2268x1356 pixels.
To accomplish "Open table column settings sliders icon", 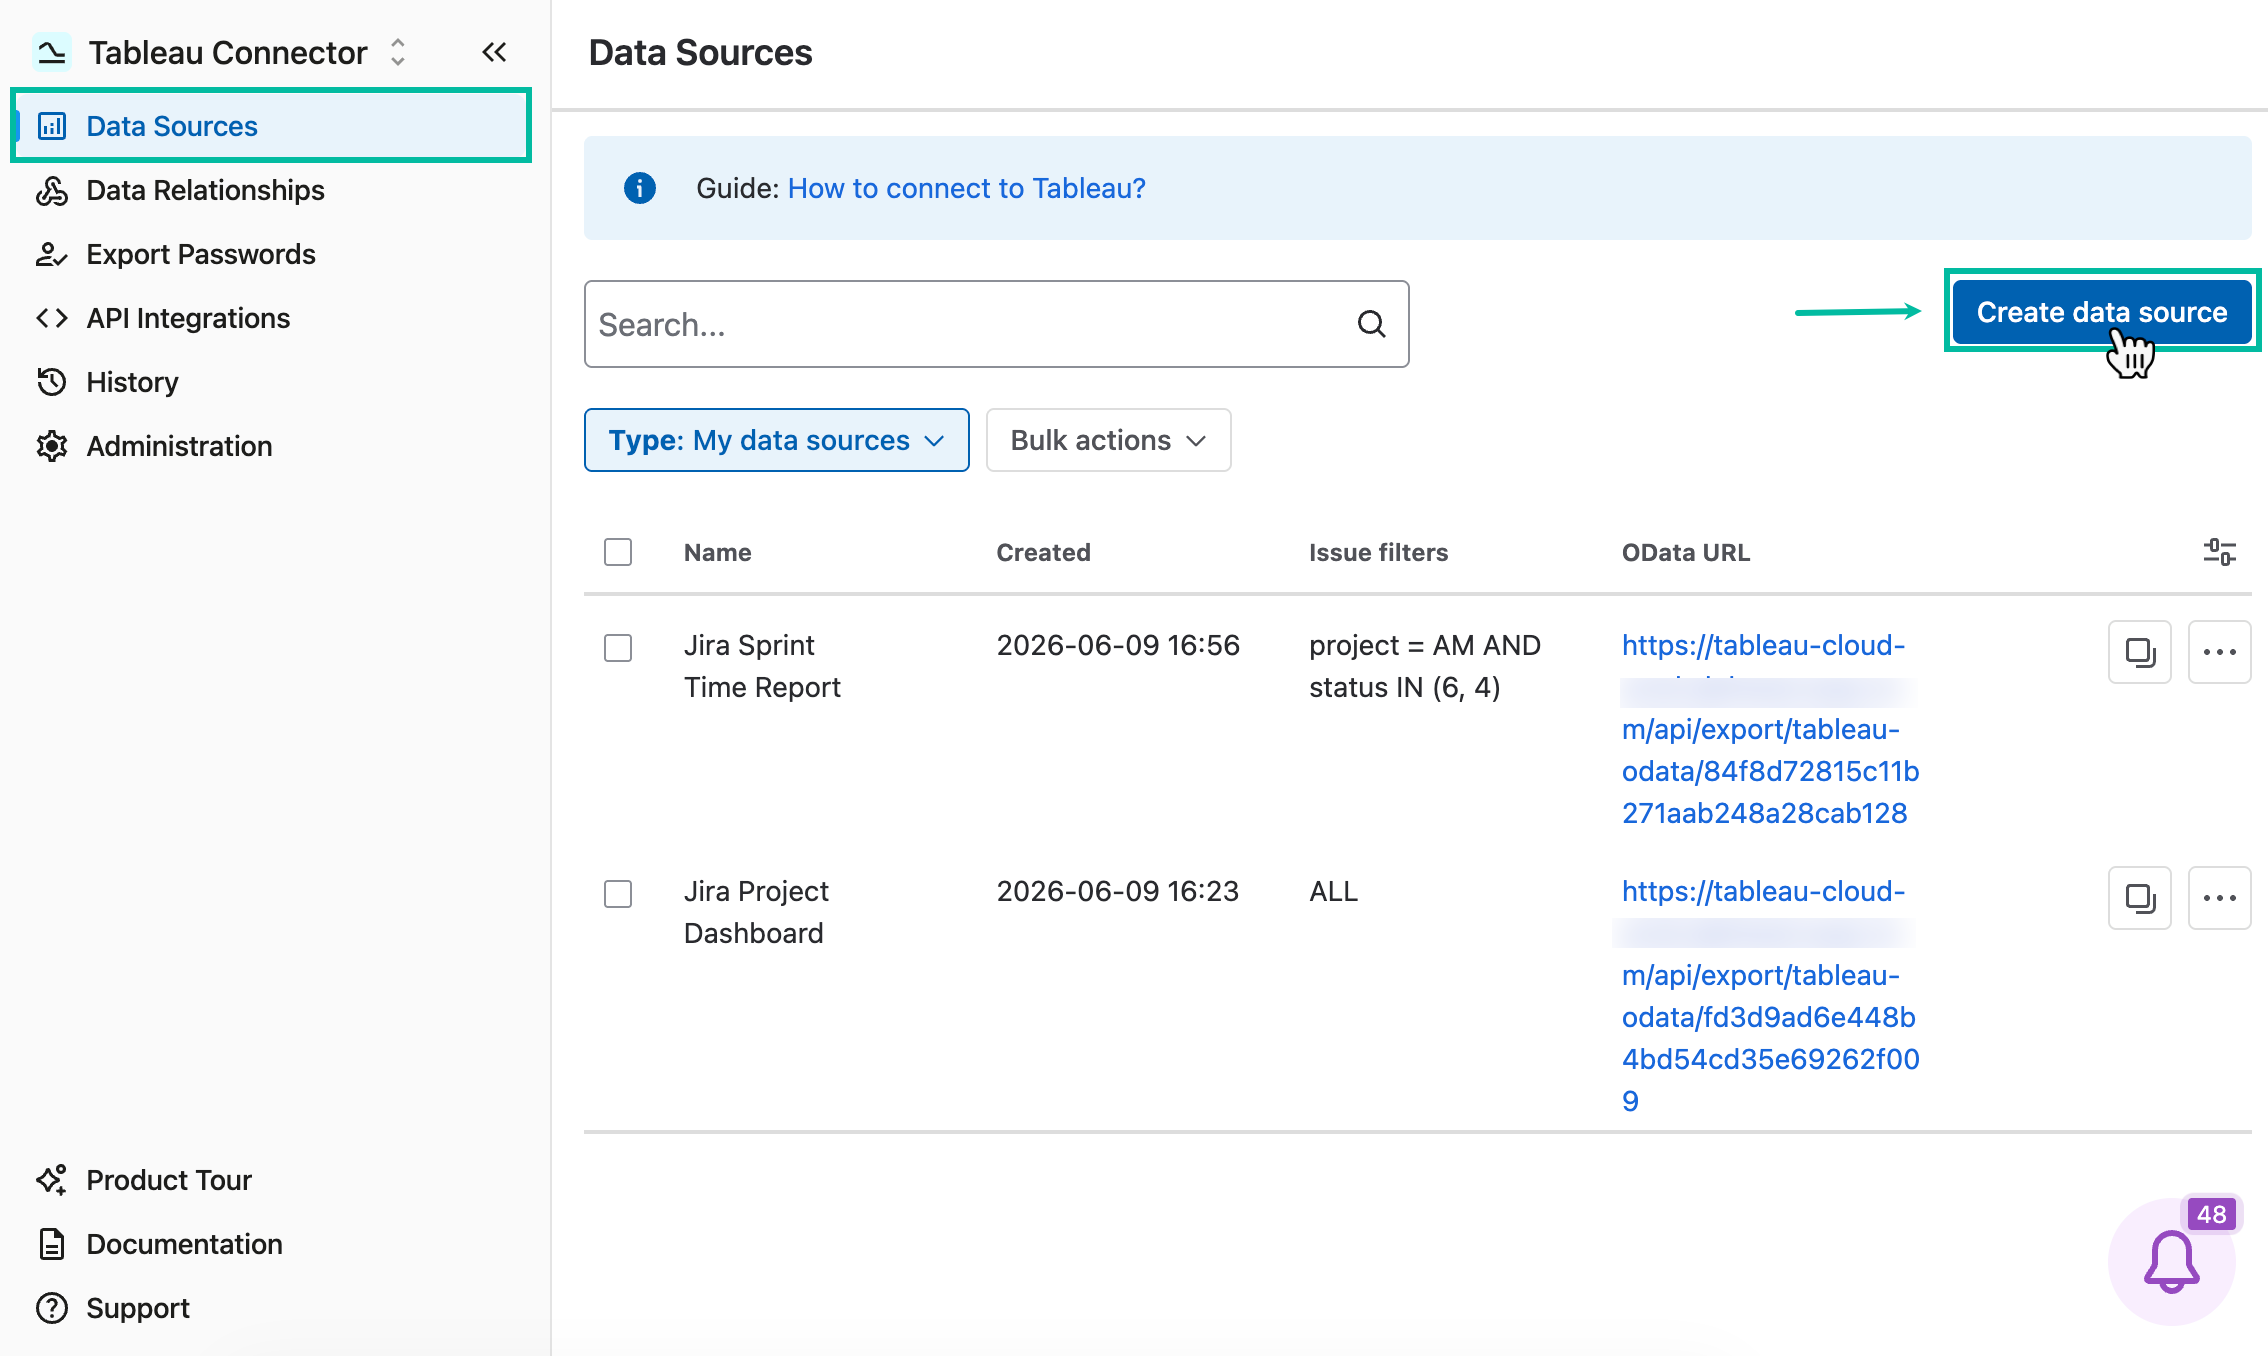I will click(2220, 552).
